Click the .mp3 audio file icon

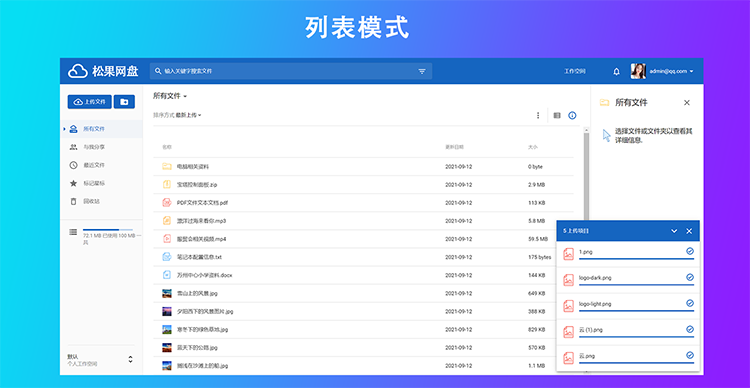tap(166, 221)
